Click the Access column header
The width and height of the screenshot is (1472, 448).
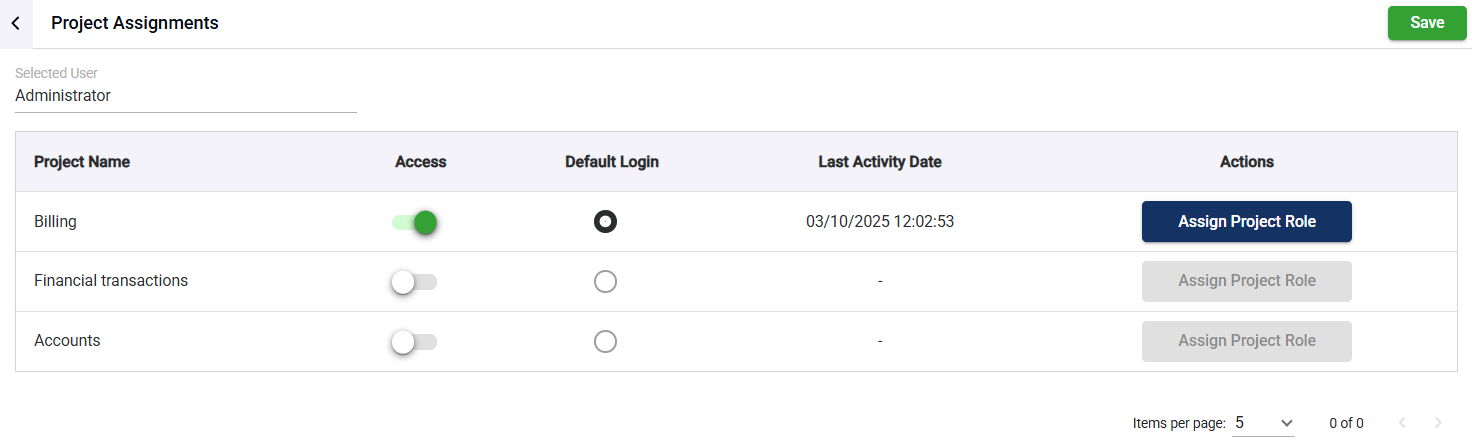tap(421, 162)
